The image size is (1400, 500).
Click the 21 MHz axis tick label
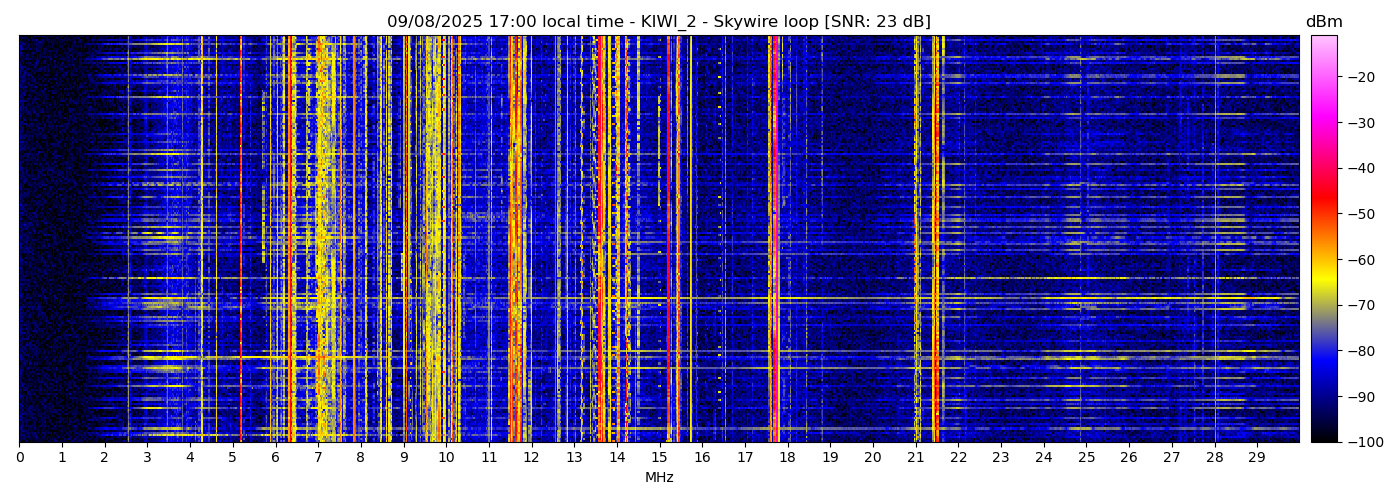click(x=915, y=457)
